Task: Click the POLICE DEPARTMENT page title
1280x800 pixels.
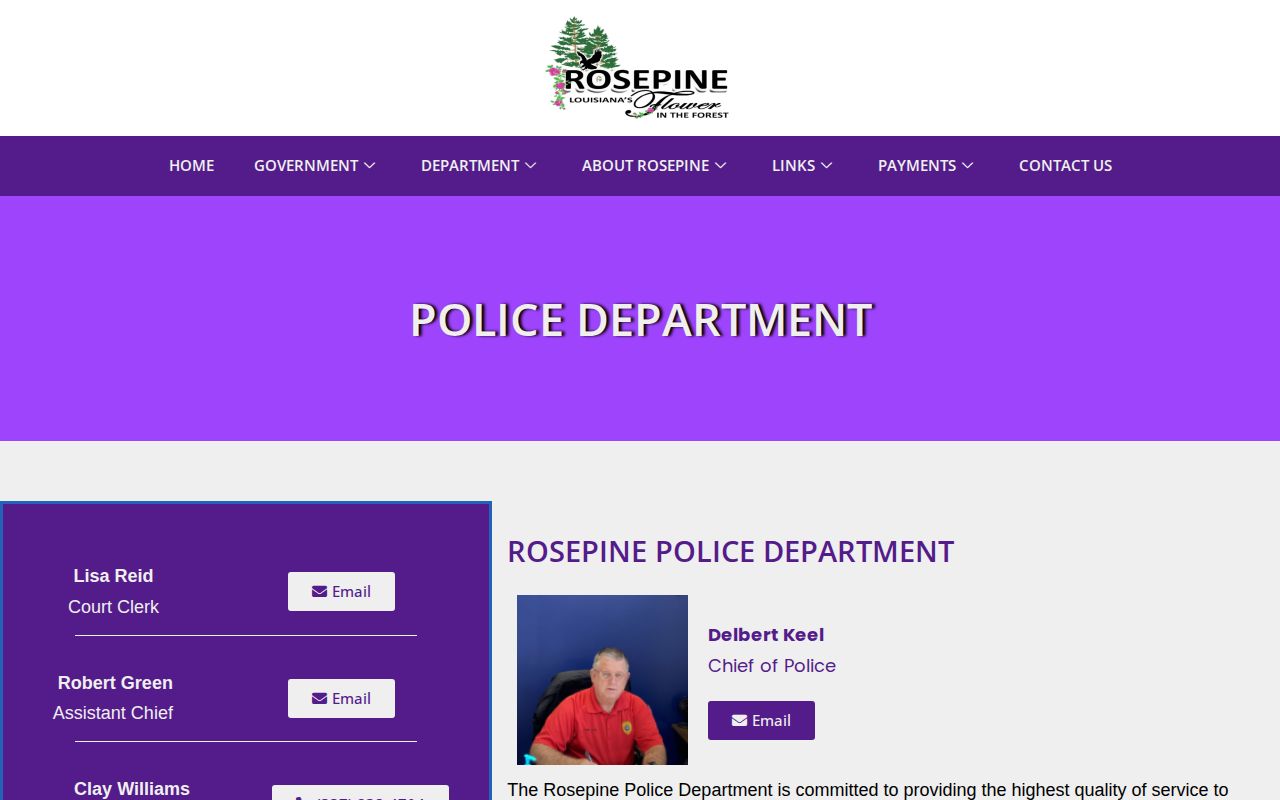Action: tap(641, 320)
